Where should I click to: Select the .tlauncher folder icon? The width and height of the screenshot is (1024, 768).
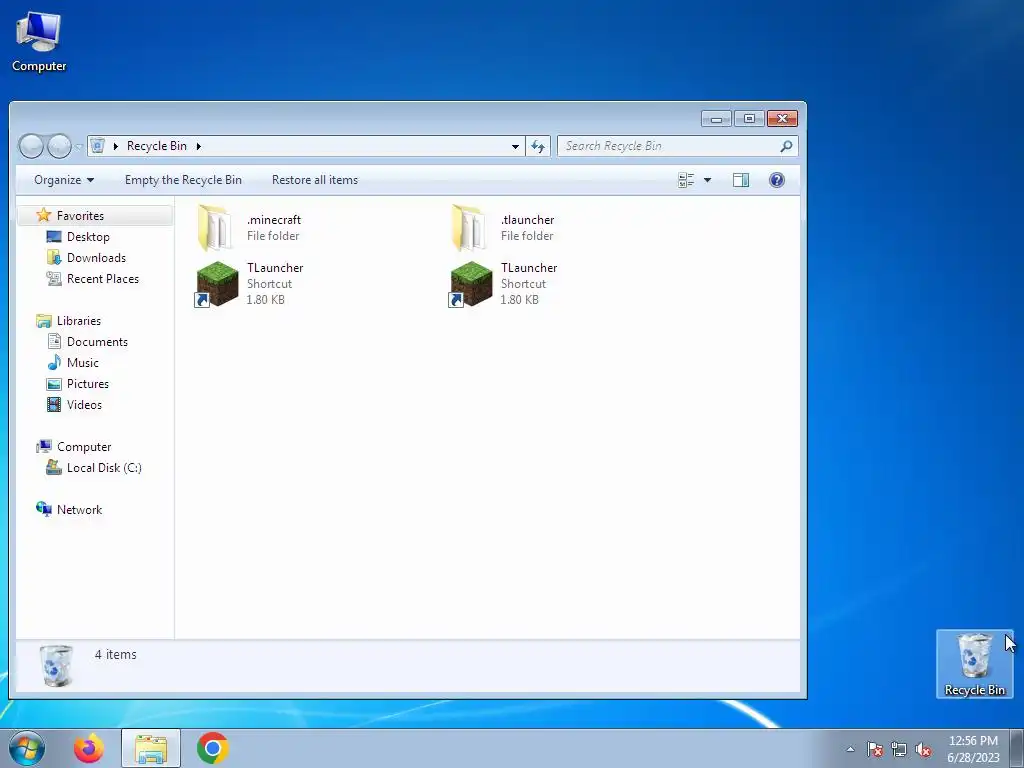pos(471,227)
